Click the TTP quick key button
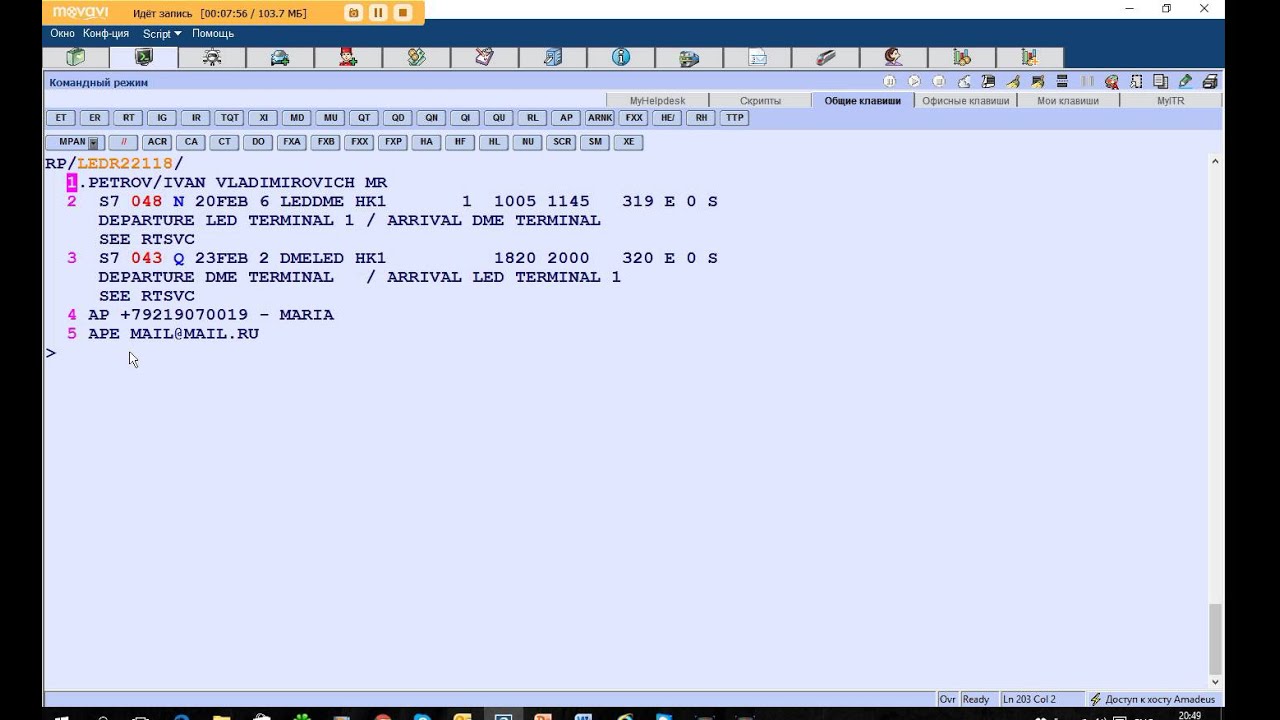Viewport: 1280px width, 720px height. tap(735, 118)
